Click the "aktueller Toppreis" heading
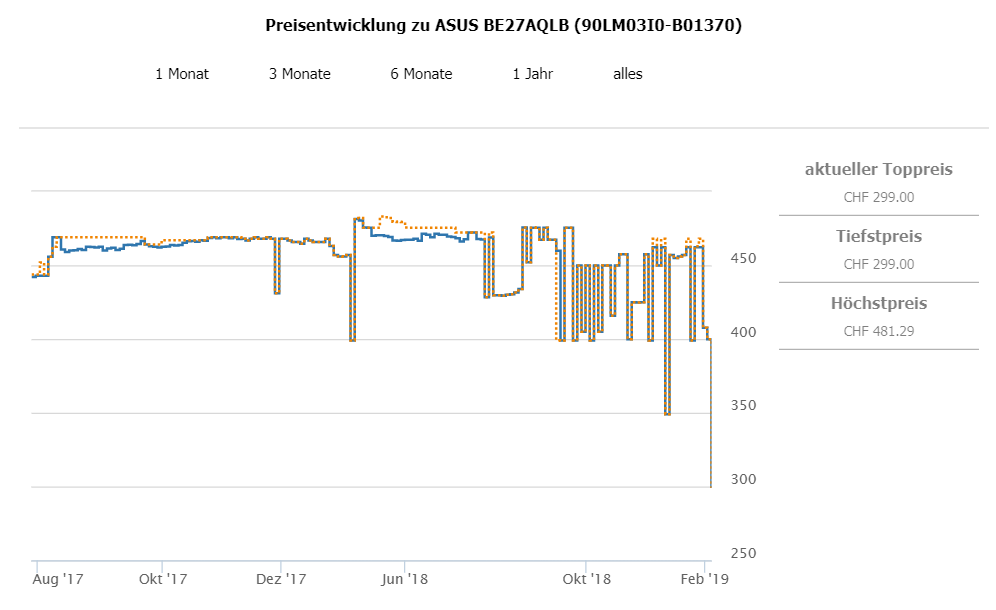The height and width of the screenshot is (610, 996). 878,169
